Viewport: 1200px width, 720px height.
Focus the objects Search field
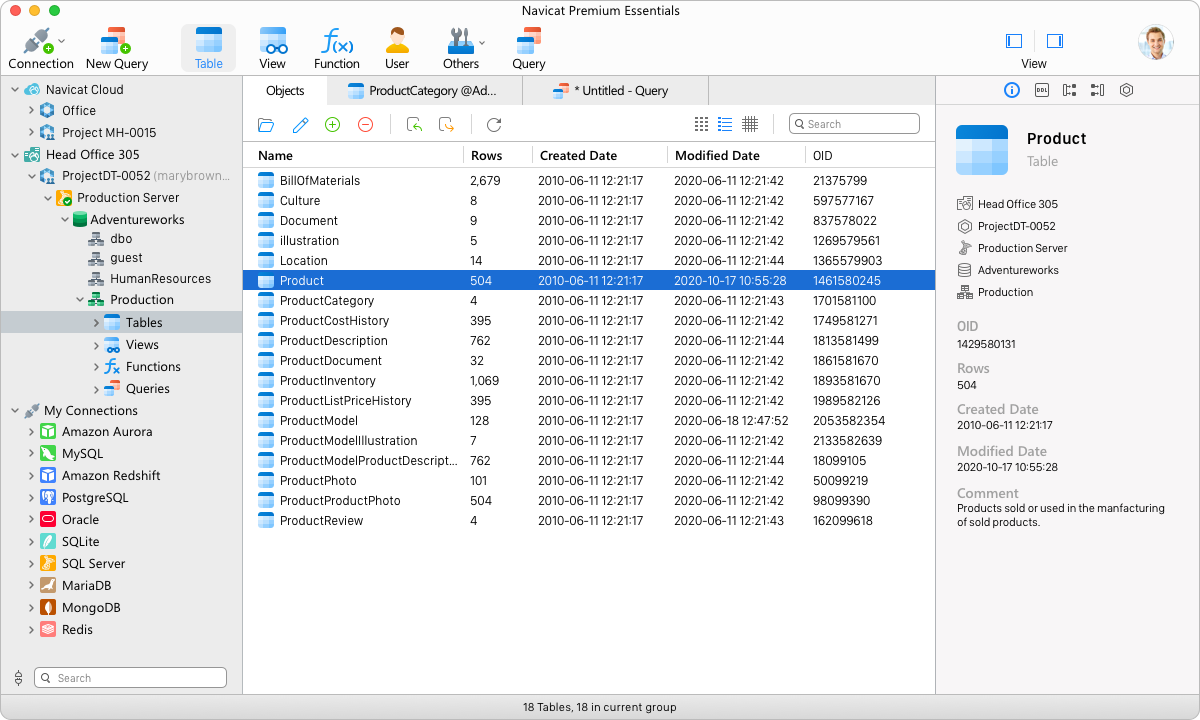click(x=854, y=124)
